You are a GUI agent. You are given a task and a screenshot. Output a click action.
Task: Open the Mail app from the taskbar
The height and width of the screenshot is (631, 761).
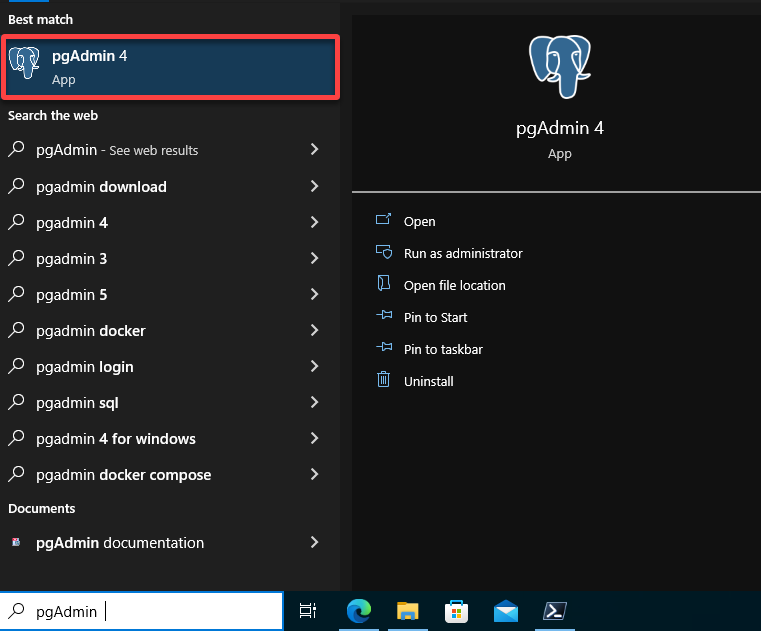506,611
